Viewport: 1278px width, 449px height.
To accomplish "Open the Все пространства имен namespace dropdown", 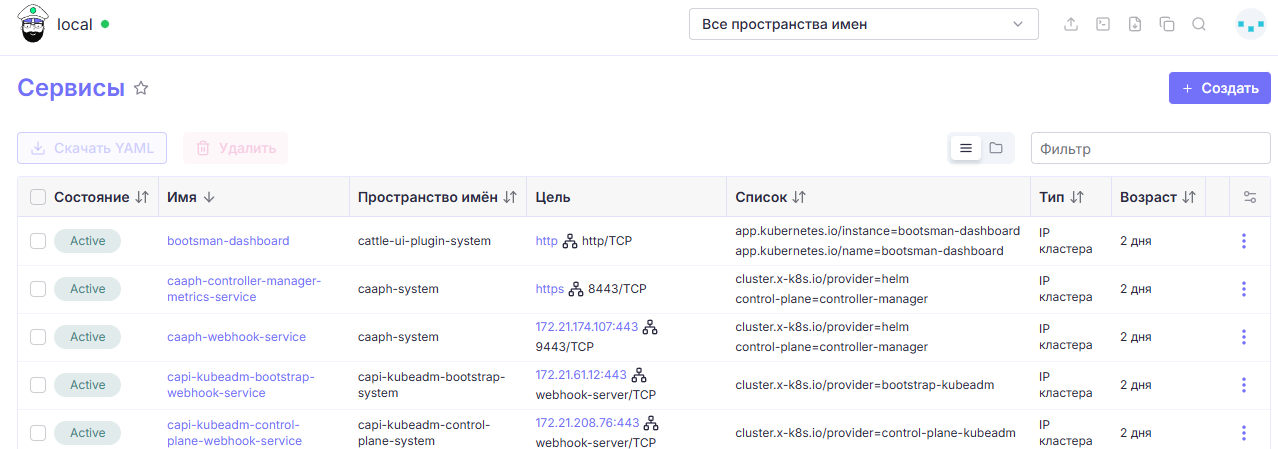I will 864,24.
